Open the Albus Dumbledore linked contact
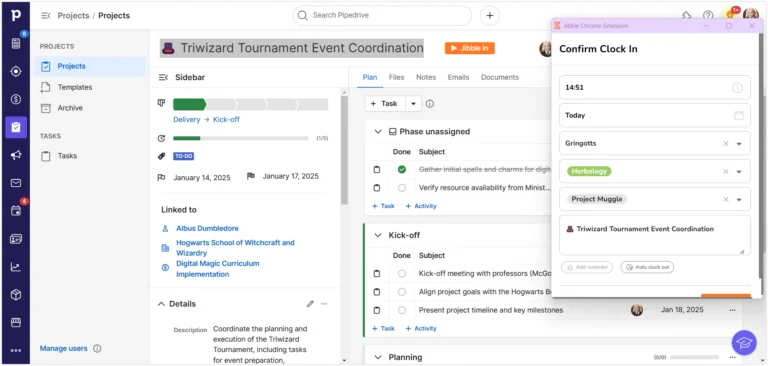Screen dimensions: 768x366 pyautogui.click(x=207, y=228)
